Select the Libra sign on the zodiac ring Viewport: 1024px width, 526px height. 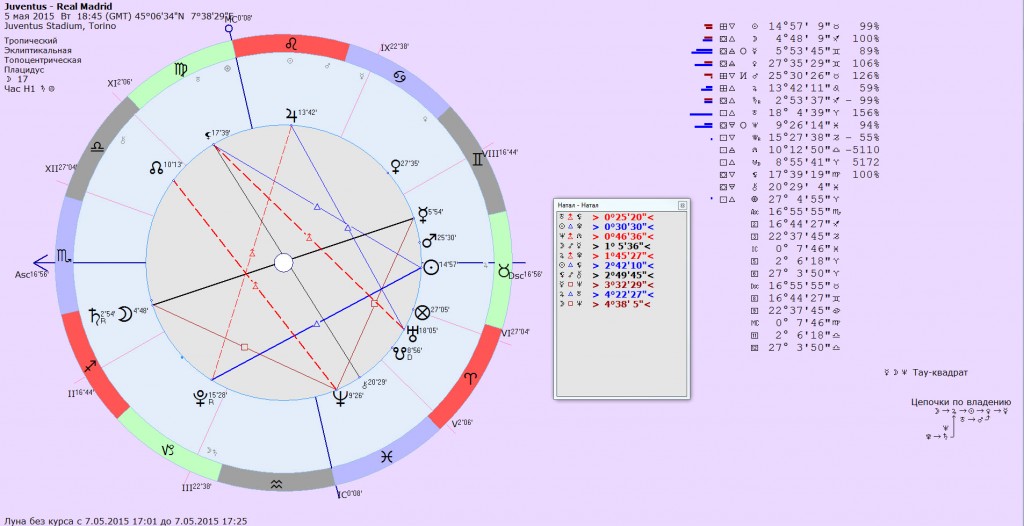[97, 146]
